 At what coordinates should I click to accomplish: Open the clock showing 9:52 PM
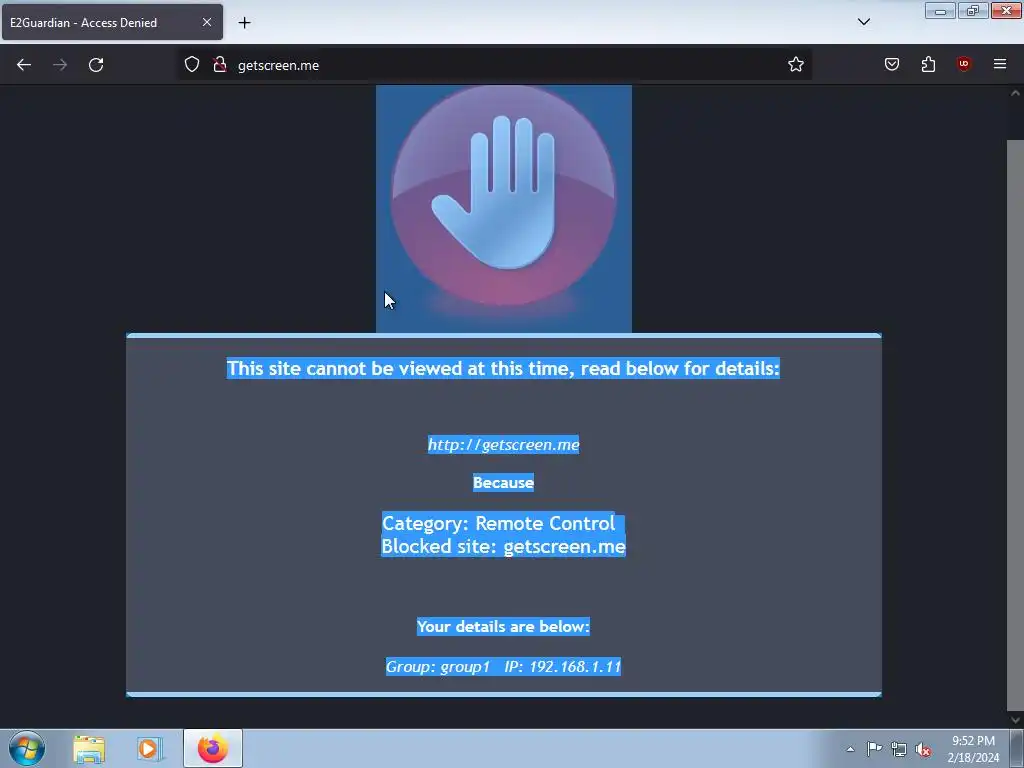click(973, 749)
